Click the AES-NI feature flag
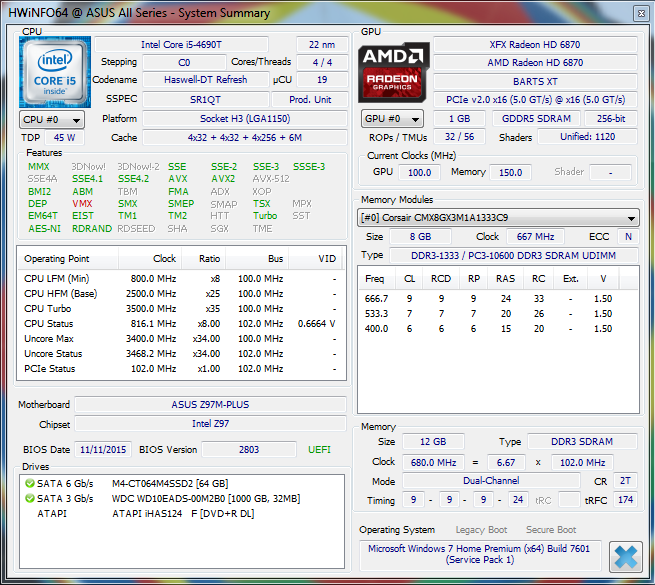Screen dimensions: 655x585 44,229
